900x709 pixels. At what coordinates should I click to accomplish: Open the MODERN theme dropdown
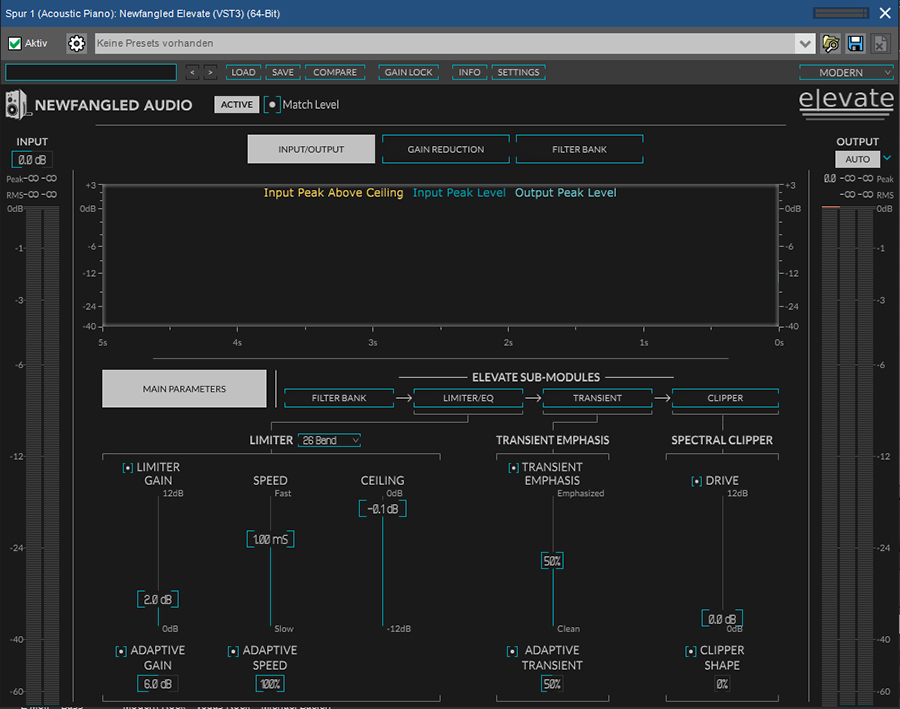point(847,72)
